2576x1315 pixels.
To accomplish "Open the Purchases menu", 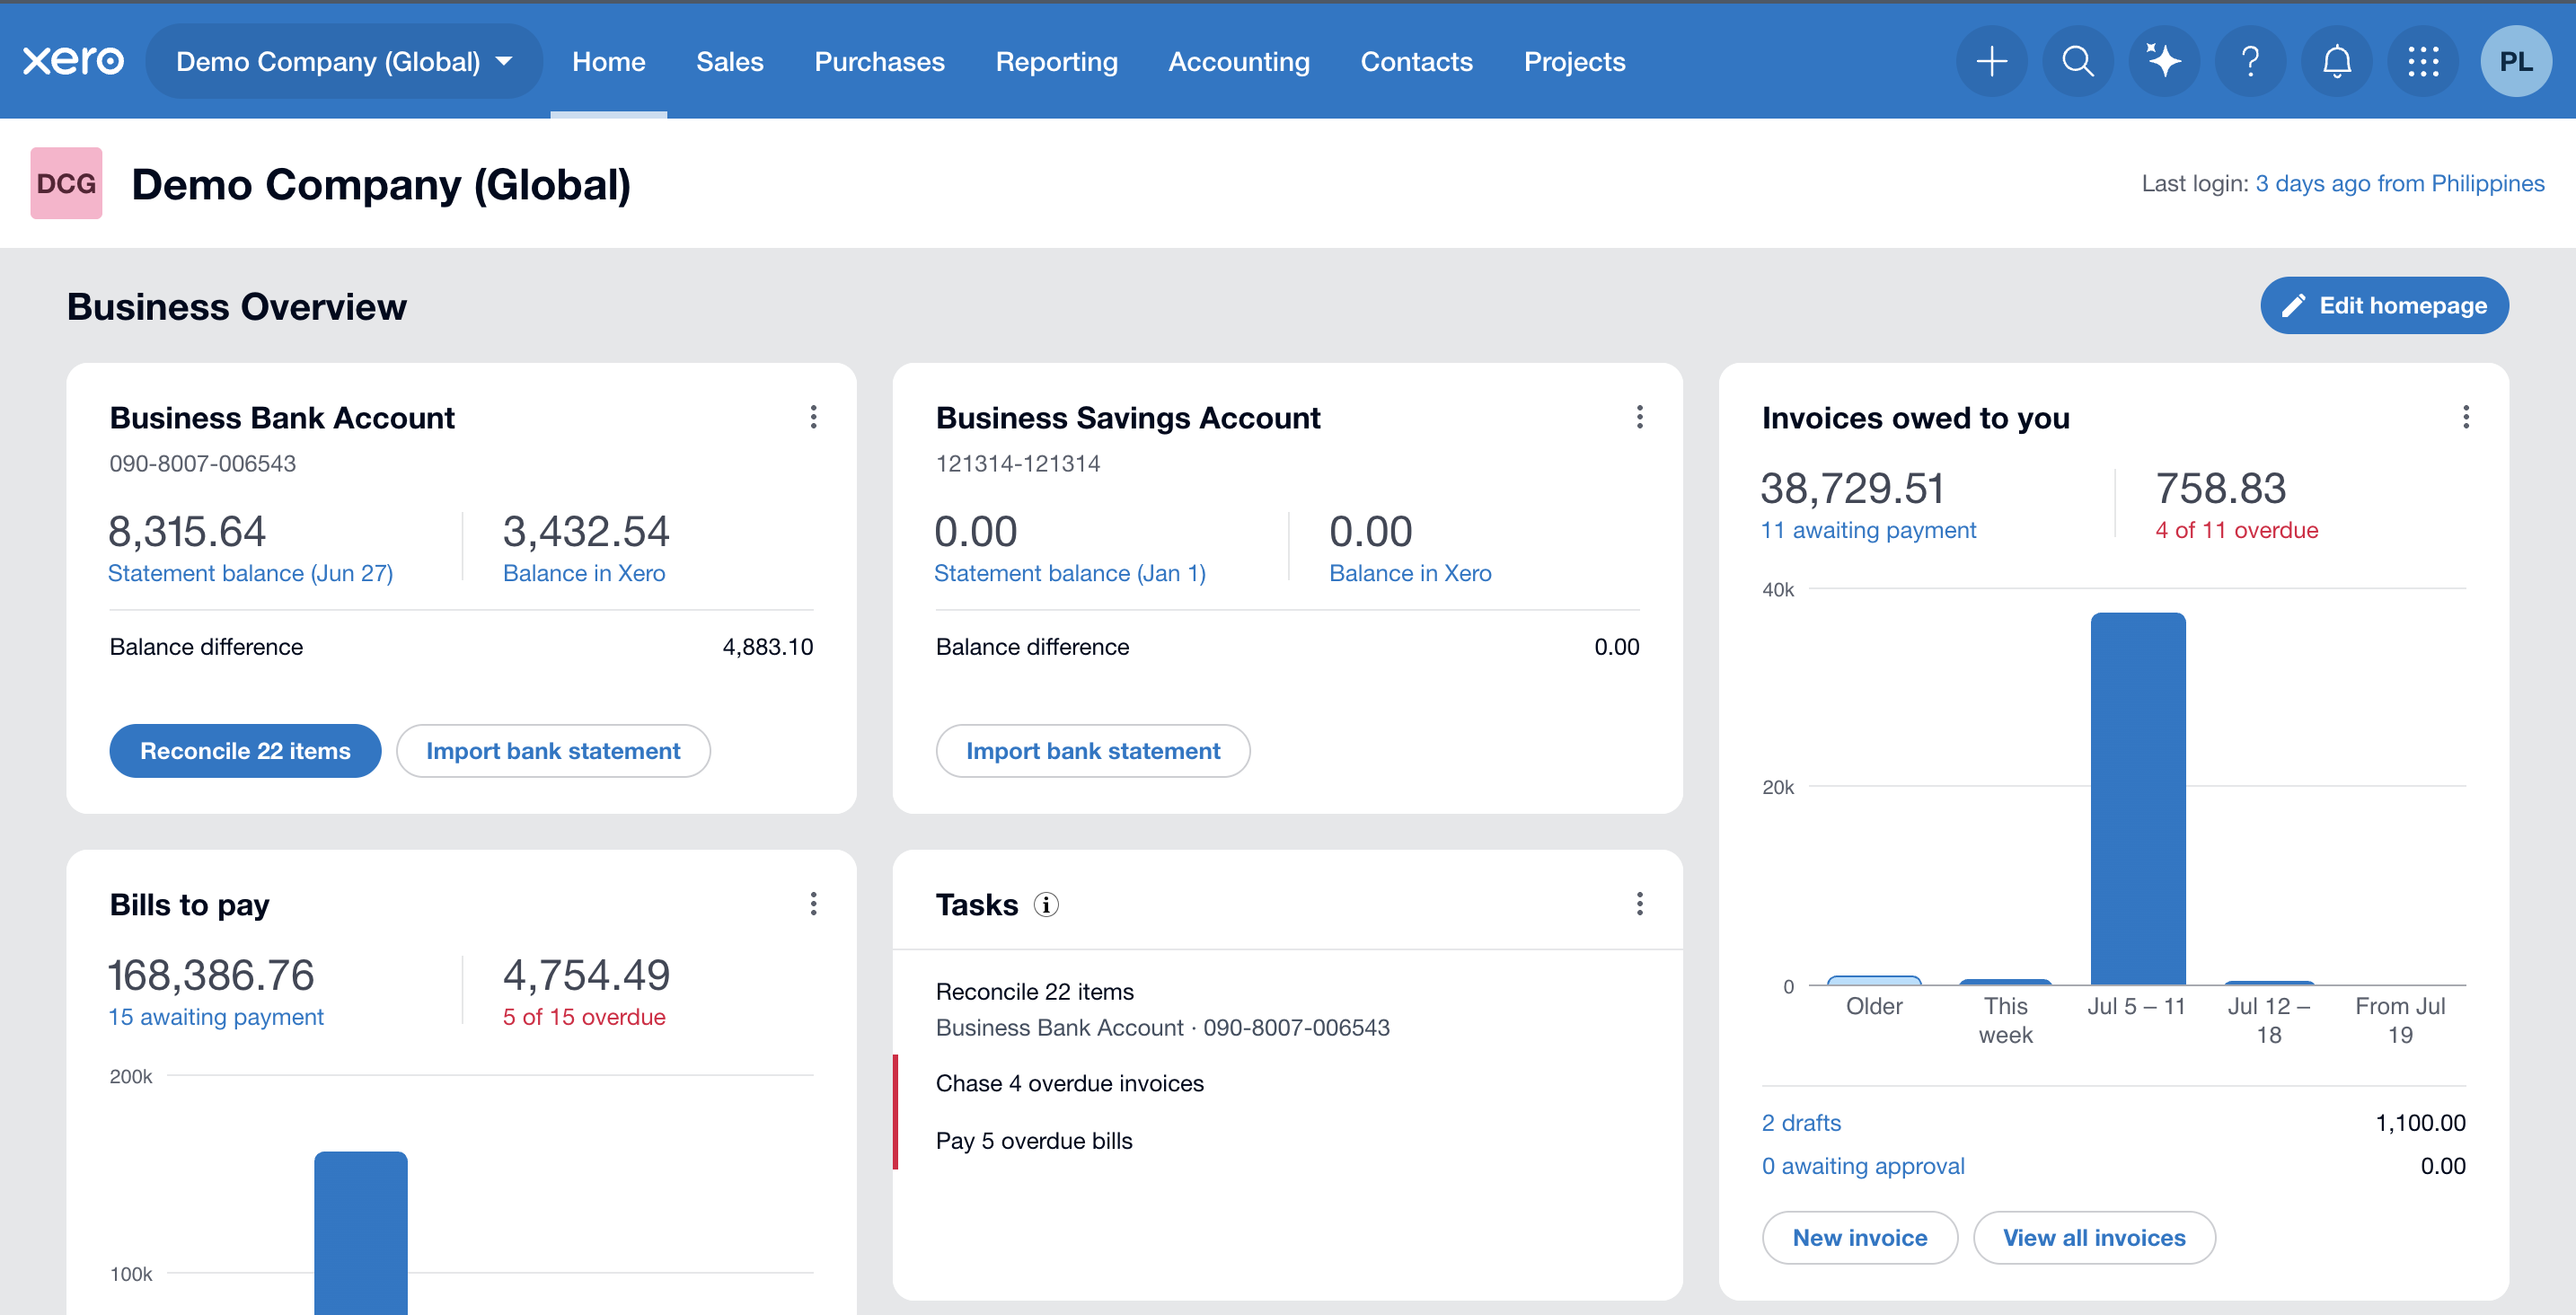I will click(x=879, y=61).
